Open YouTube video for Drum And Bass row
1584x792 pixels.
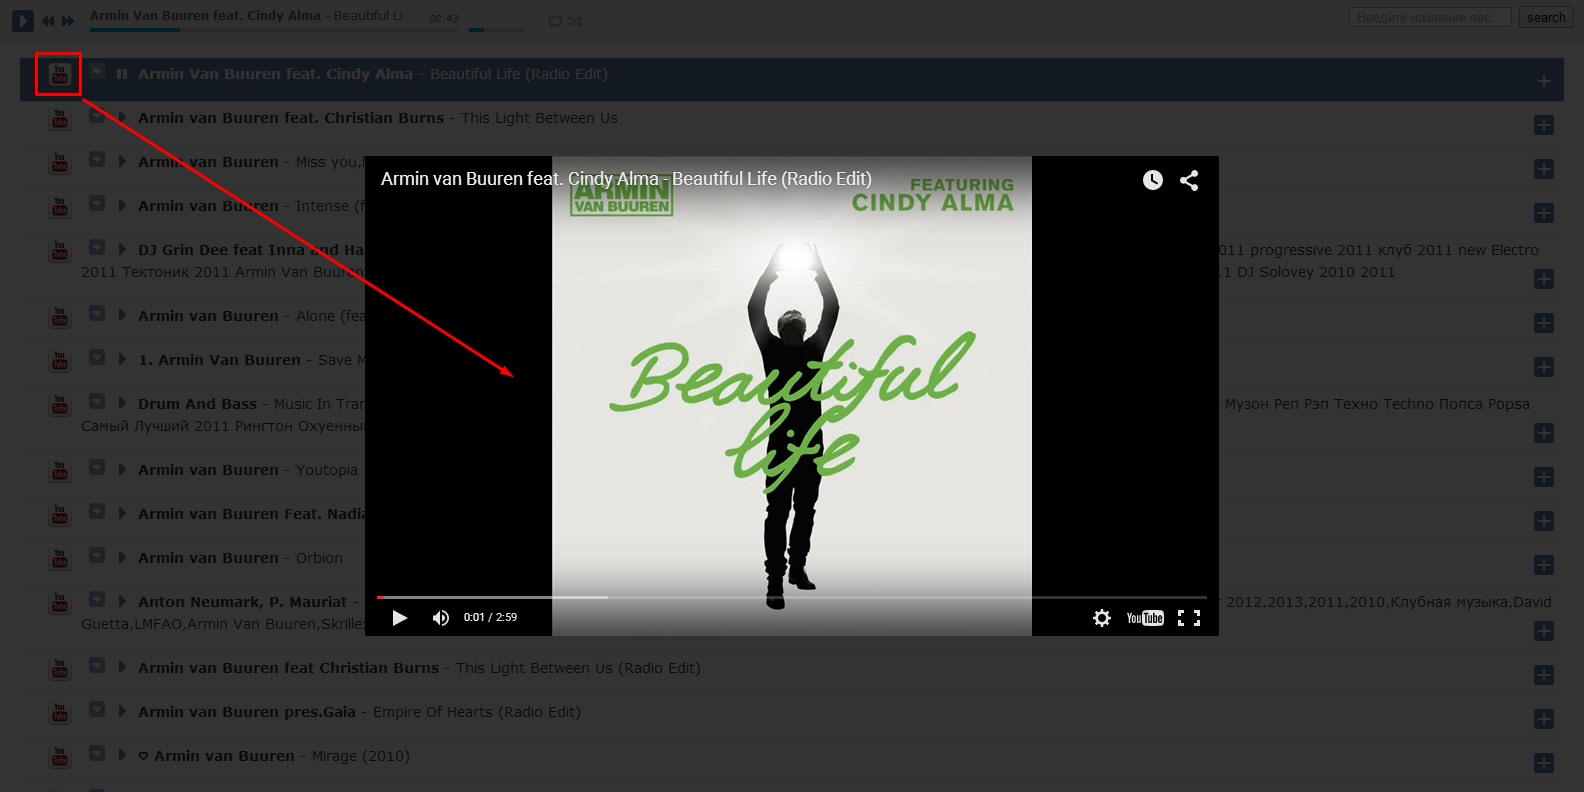(x=59, y=405)
